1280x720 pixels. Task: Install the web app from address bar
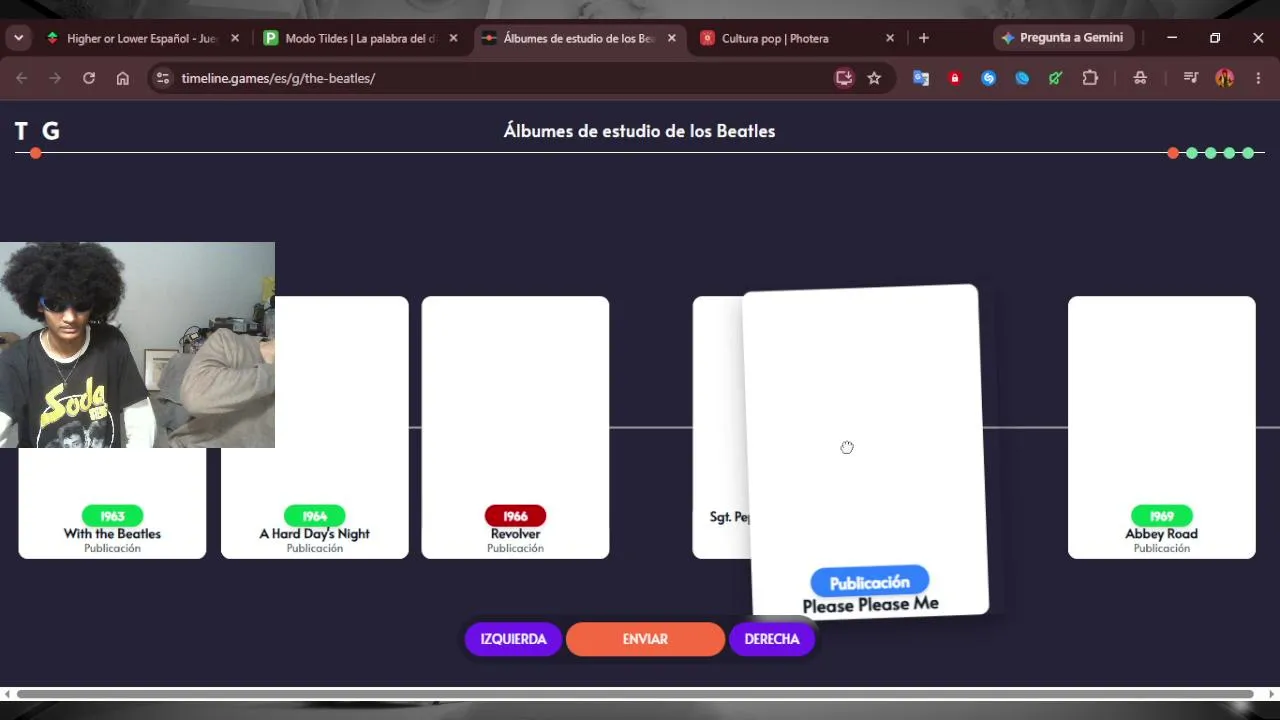(x=844, y=78)
